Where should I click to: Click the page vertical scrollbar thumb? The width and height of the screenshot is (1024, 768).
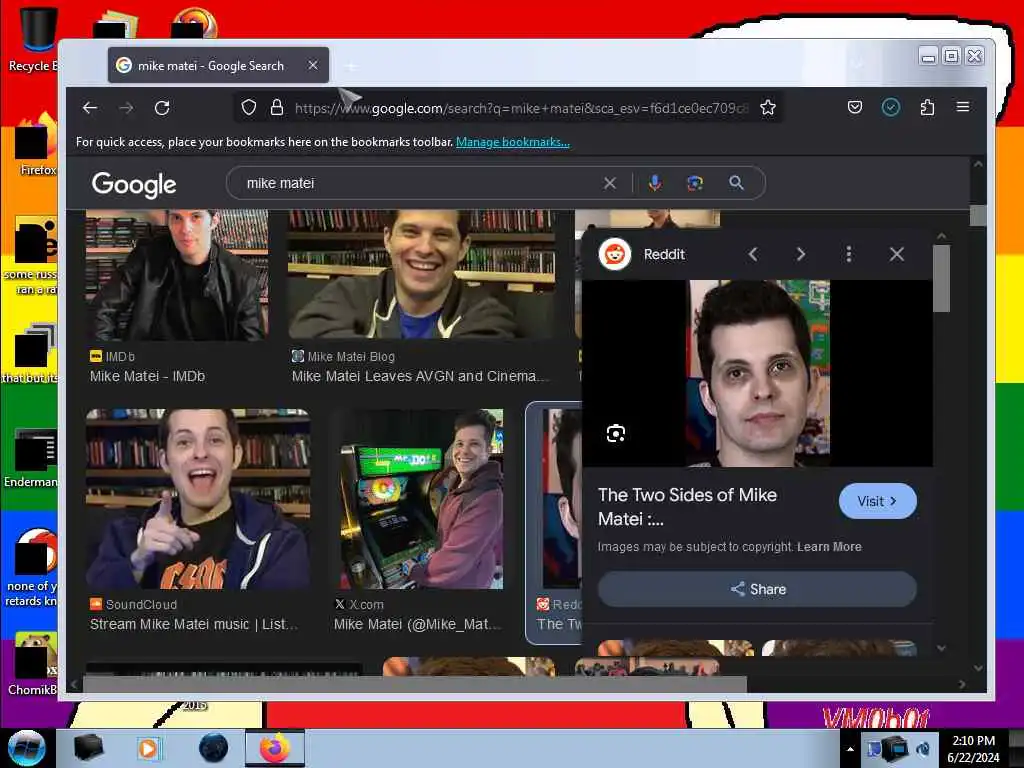[978, 215]
